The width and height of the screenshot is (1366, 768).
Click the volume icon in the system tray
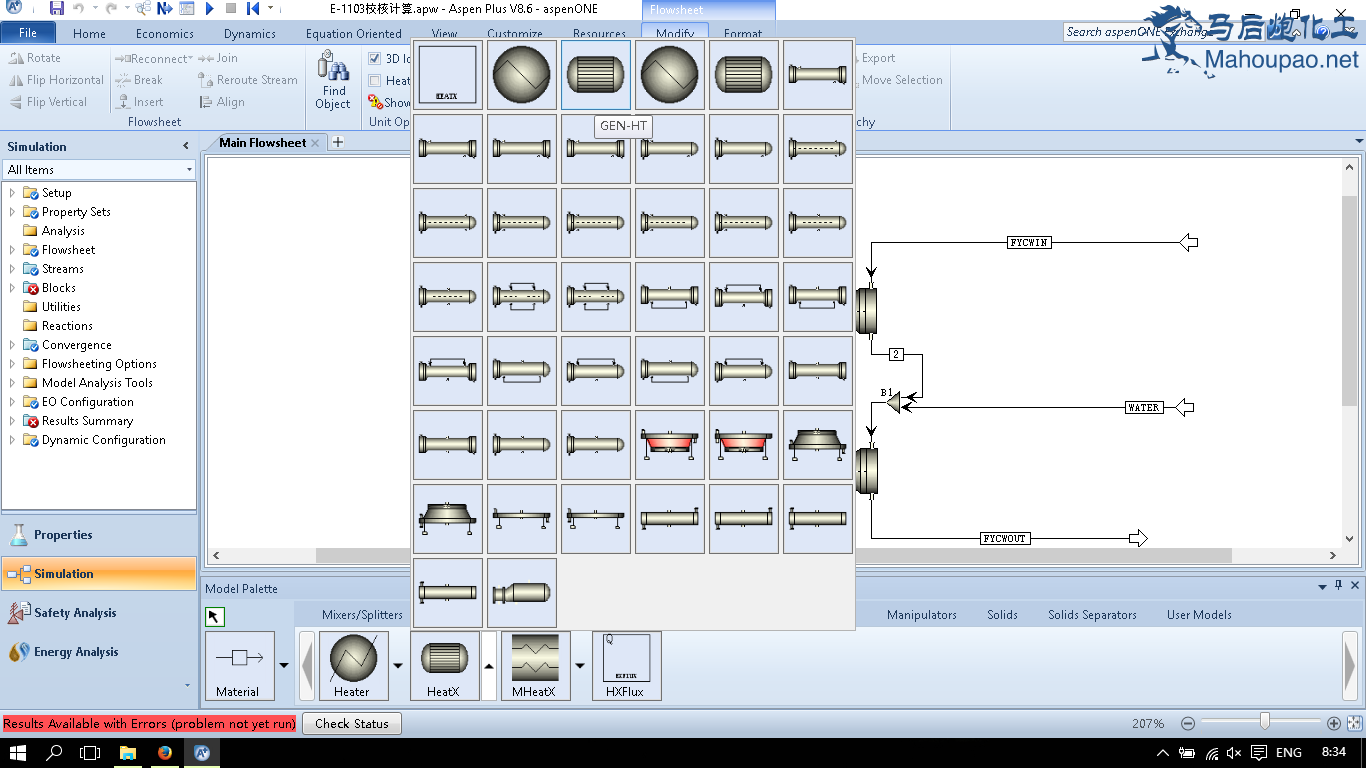pyautogui.click(x=1234, y=753)
